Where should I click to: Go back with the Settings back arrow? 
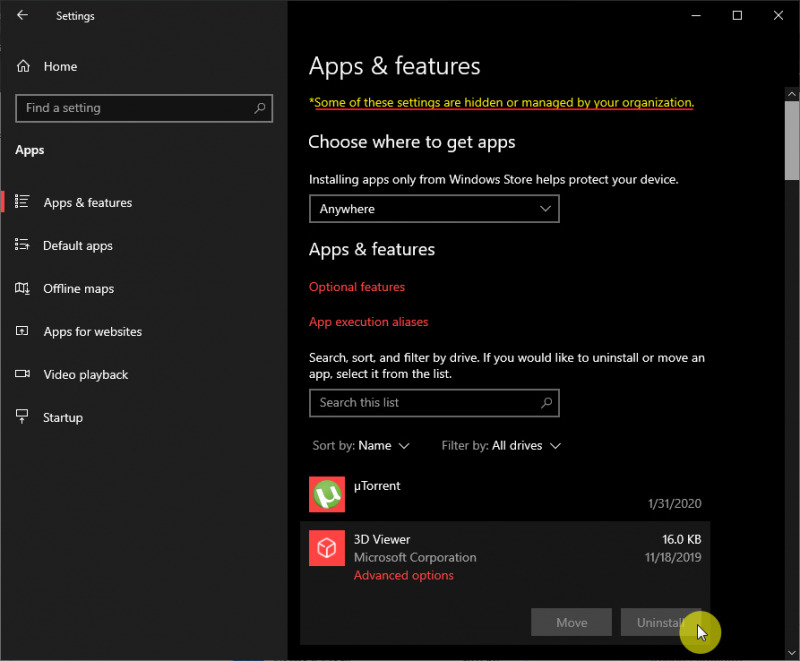[22, 15]
